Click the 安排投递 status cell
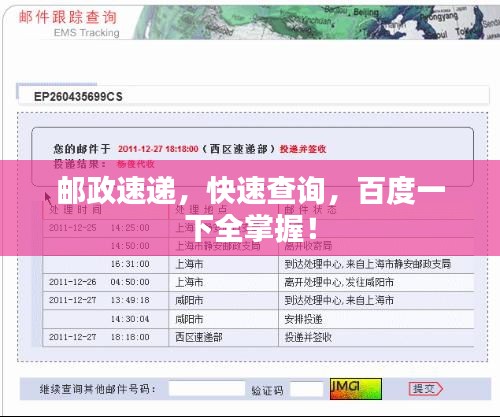 (303, 319)
